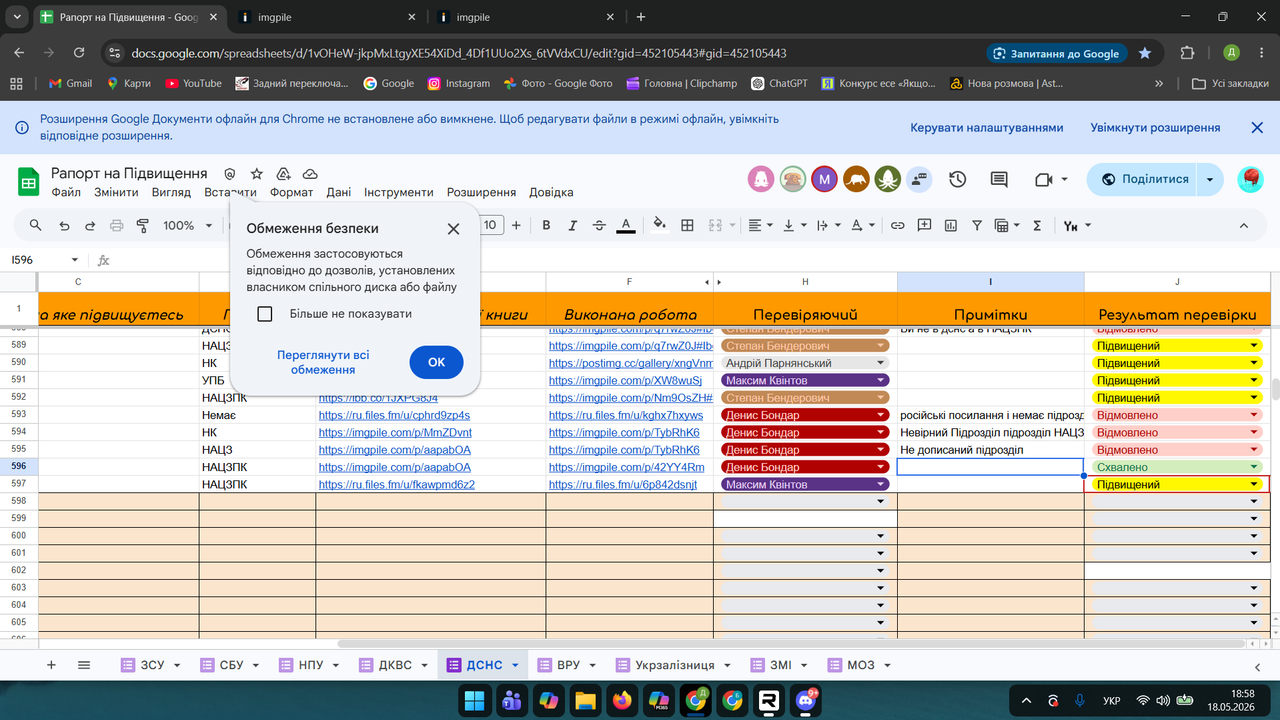
Task: Open the Довідка menu
Action: pyautogui.click(x=551, y=192)
